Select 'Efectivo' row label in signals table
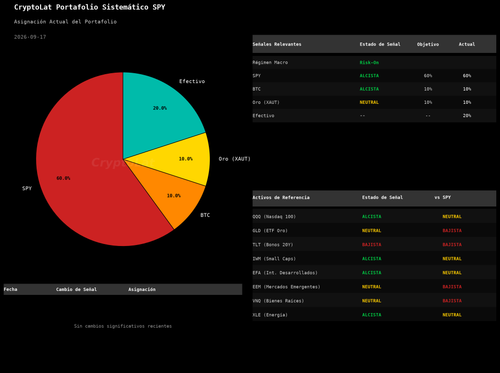500x373 pixels. tap(263, 116)
